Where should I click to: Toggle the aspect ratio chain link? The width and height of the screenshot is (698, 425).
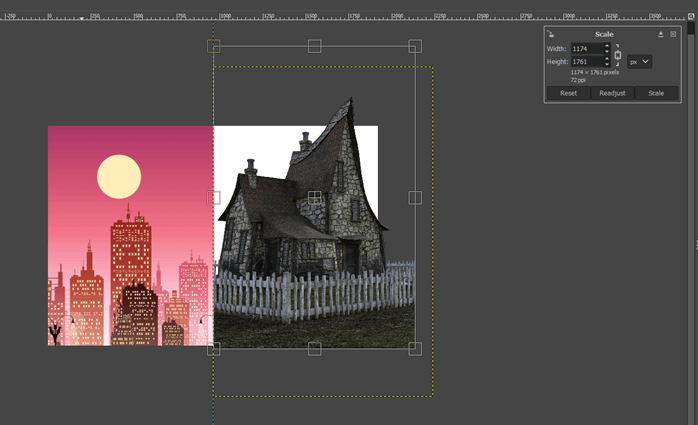618,55
